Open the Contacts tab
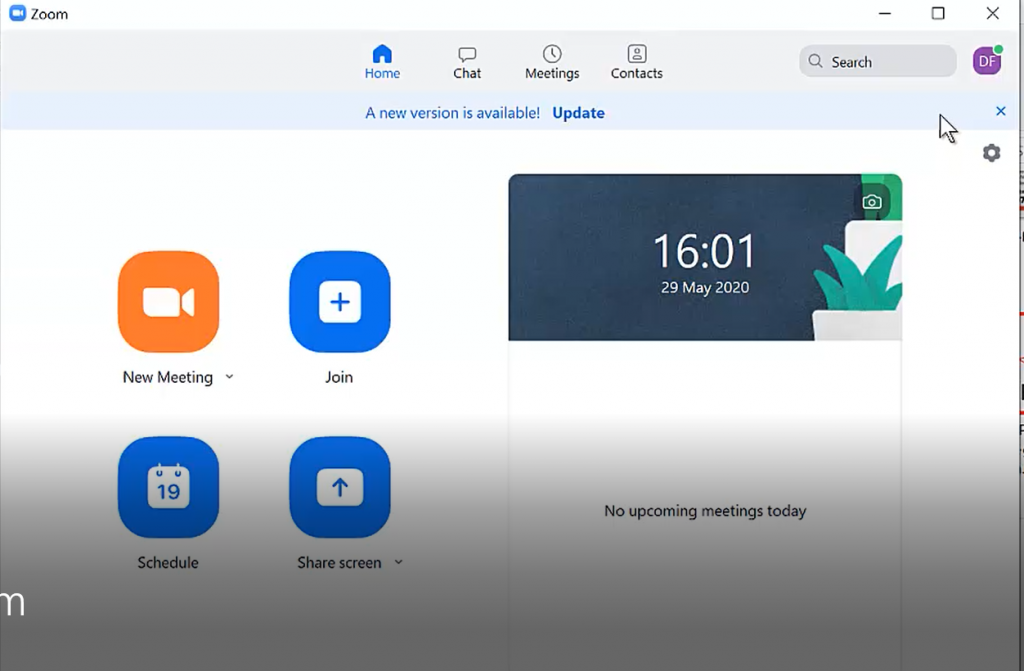The width and height of the screenshot is (1024, 671). click(637, 62)
